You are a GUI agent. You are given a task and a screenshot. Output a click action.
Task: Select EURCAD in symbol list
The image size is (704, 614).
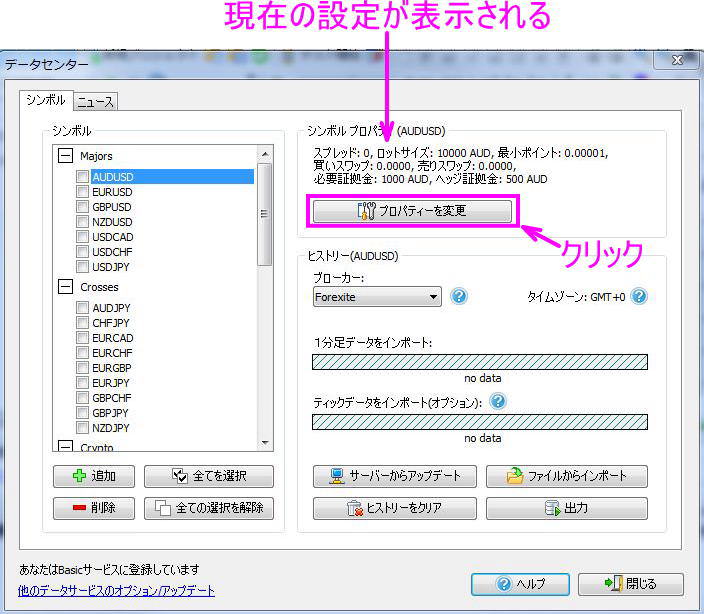pos(113,338)
